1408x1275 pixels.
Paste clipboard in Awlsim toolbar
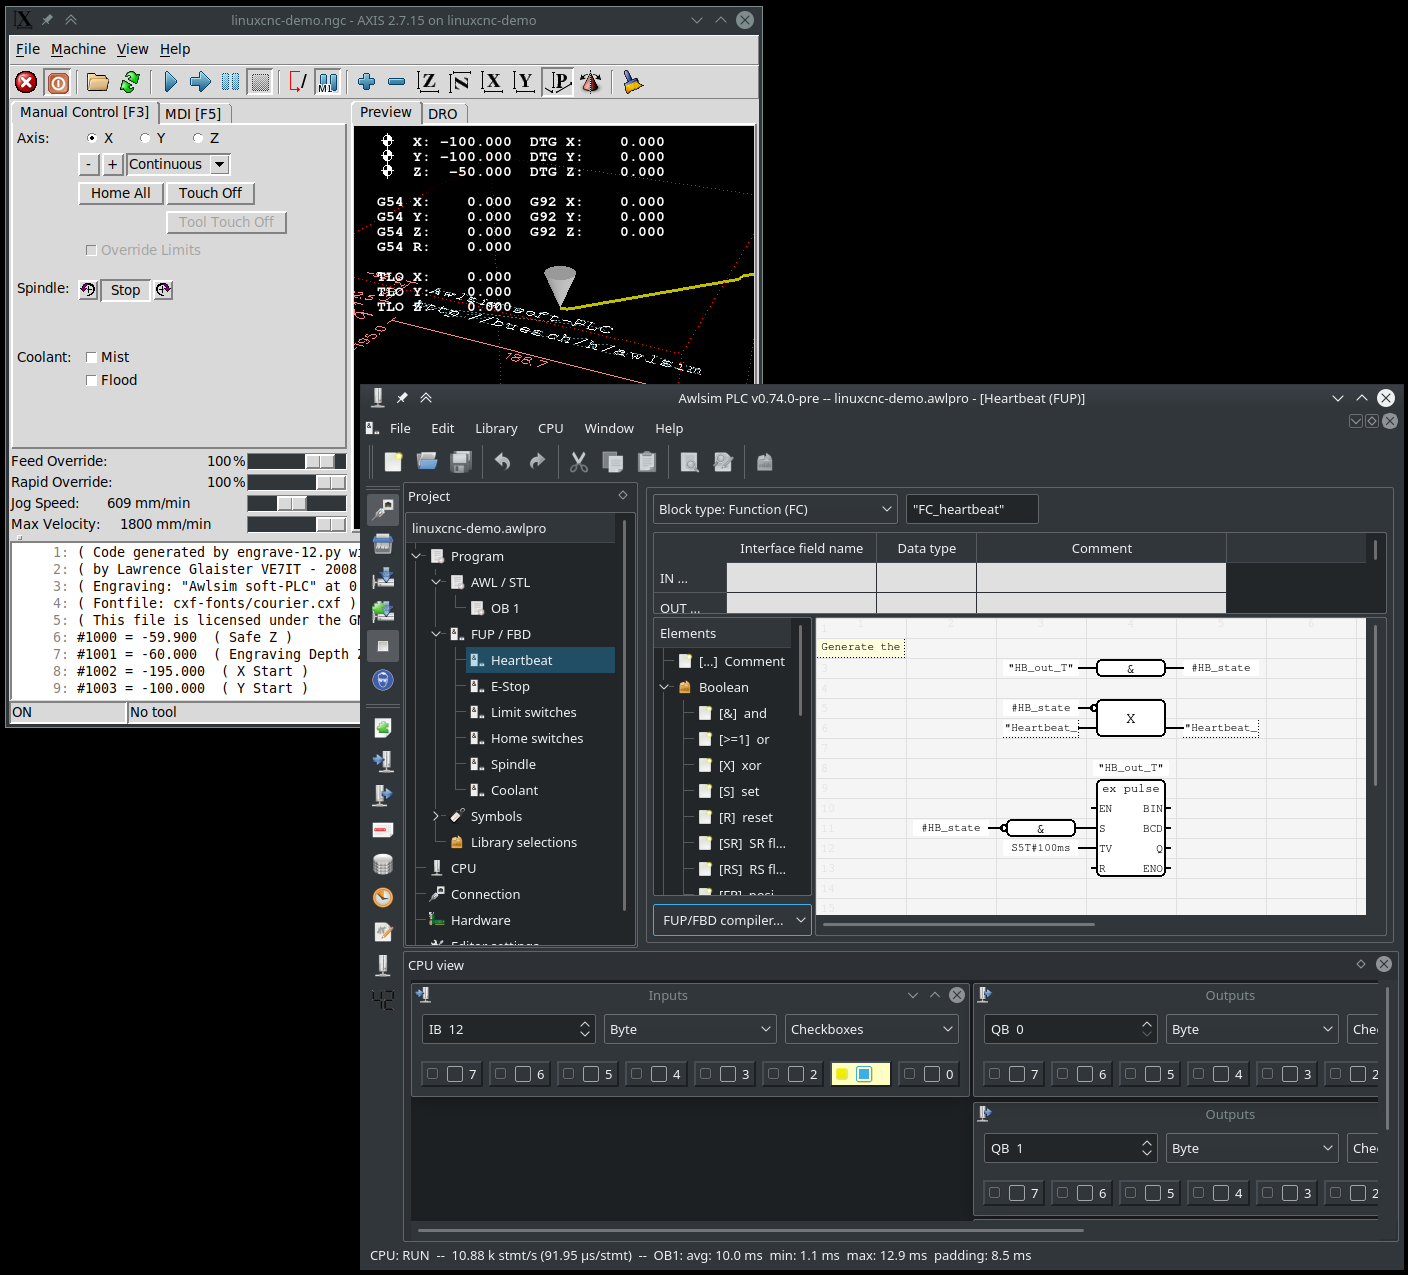[647, 461]
